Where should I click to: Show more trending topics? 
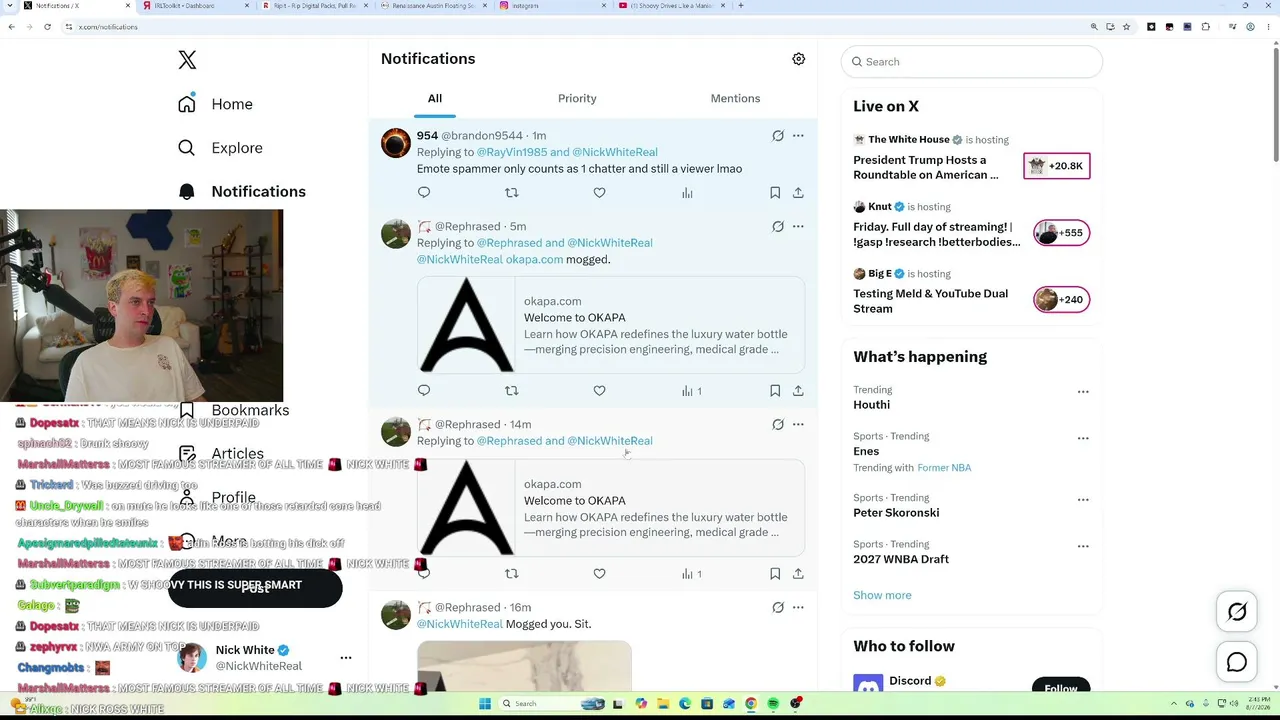click(x=882, y=595)
